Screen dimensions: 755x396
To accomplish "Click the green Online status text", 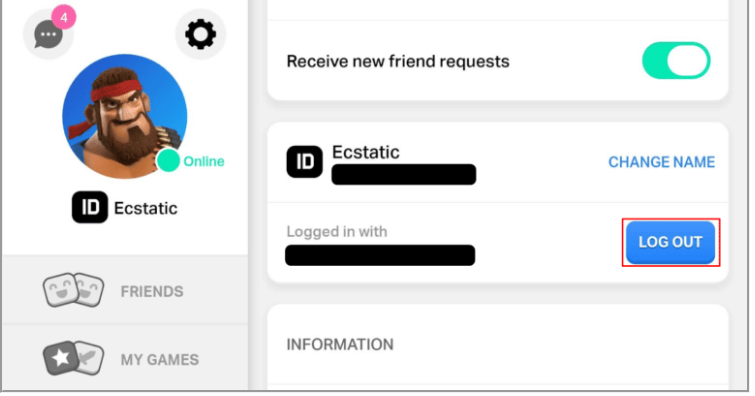I will [x=204, y=161].
